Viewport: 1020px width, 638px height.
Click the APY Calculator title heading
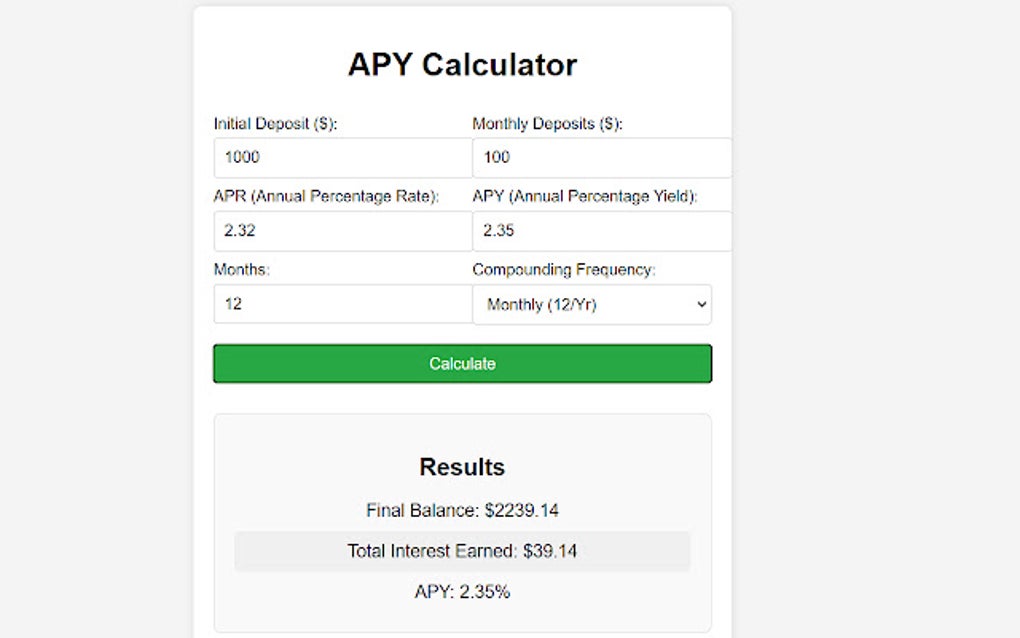[x=461, y=64]
